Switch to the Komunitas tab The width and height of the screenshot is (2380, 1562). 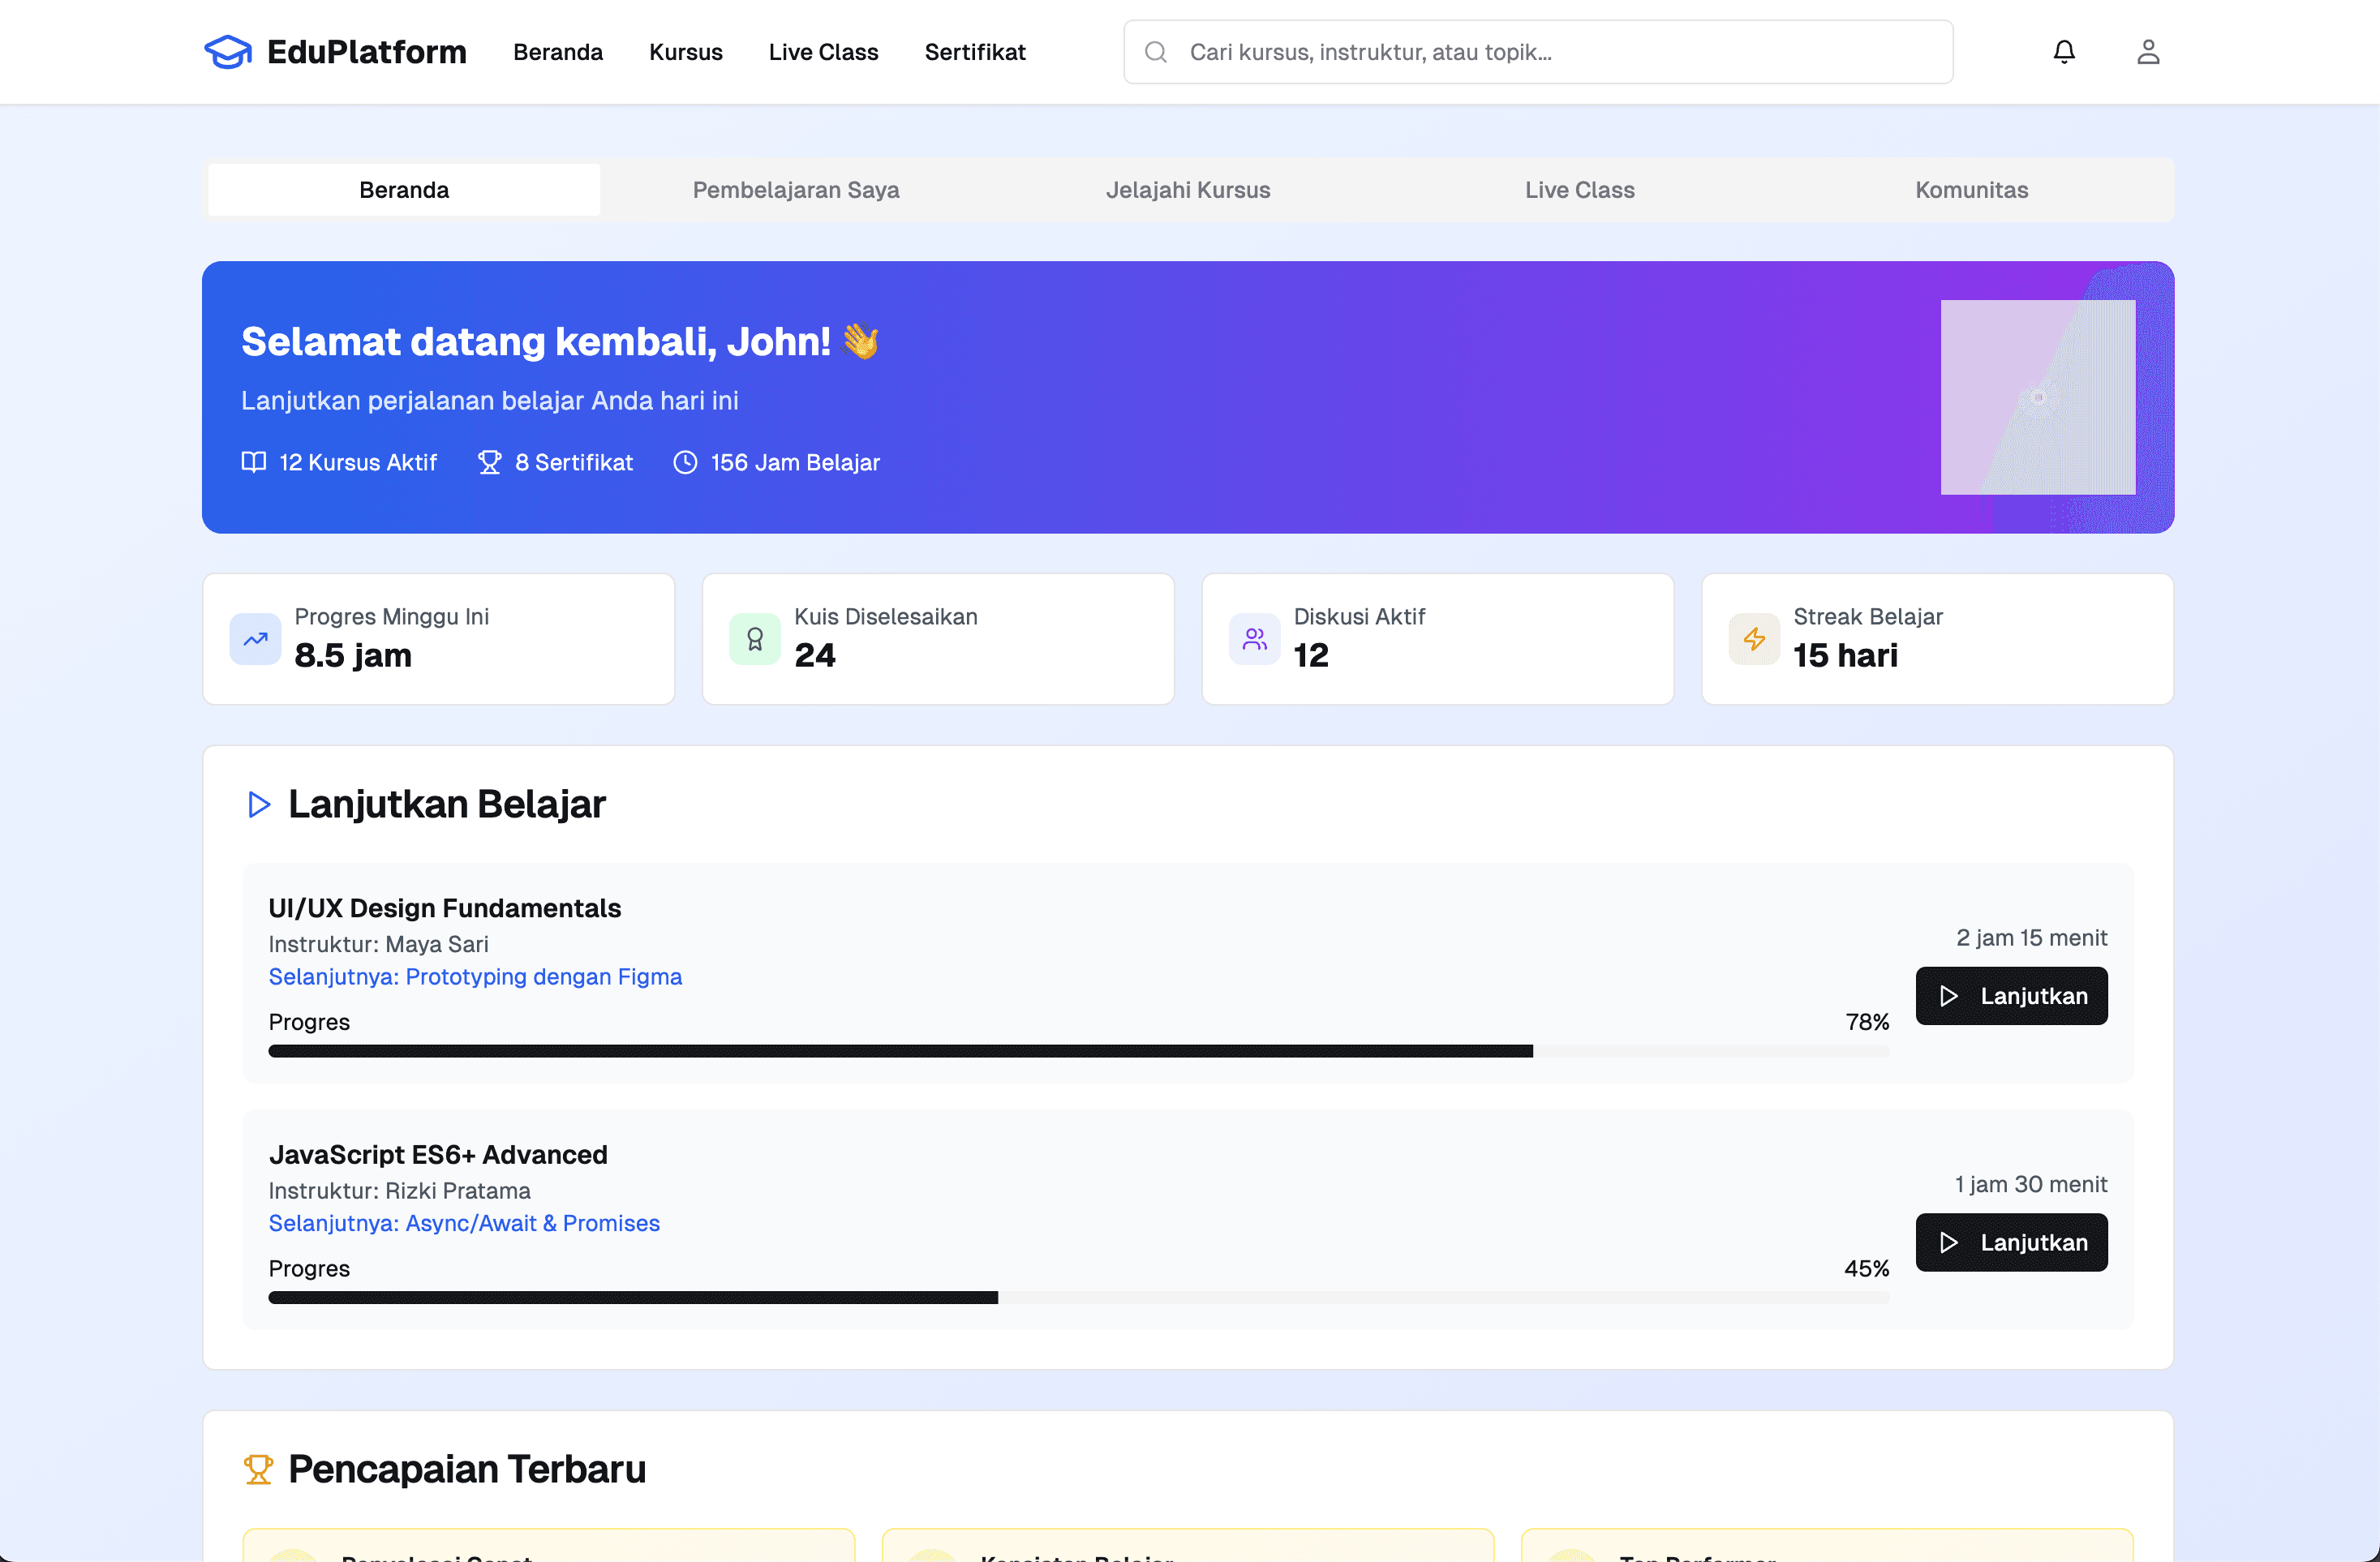(x=1972, y=190)
